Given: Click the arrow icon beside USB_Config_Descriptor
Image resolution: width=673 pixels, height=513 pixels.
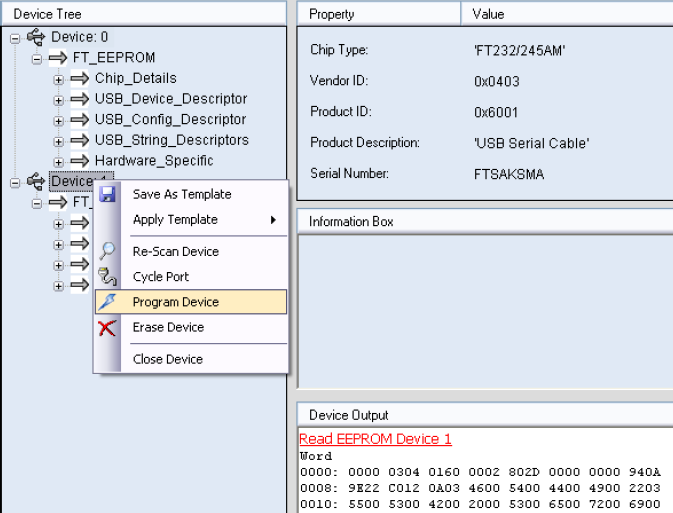Looking at the screenshot, I should pyautogui.click(x=79, y=119).
